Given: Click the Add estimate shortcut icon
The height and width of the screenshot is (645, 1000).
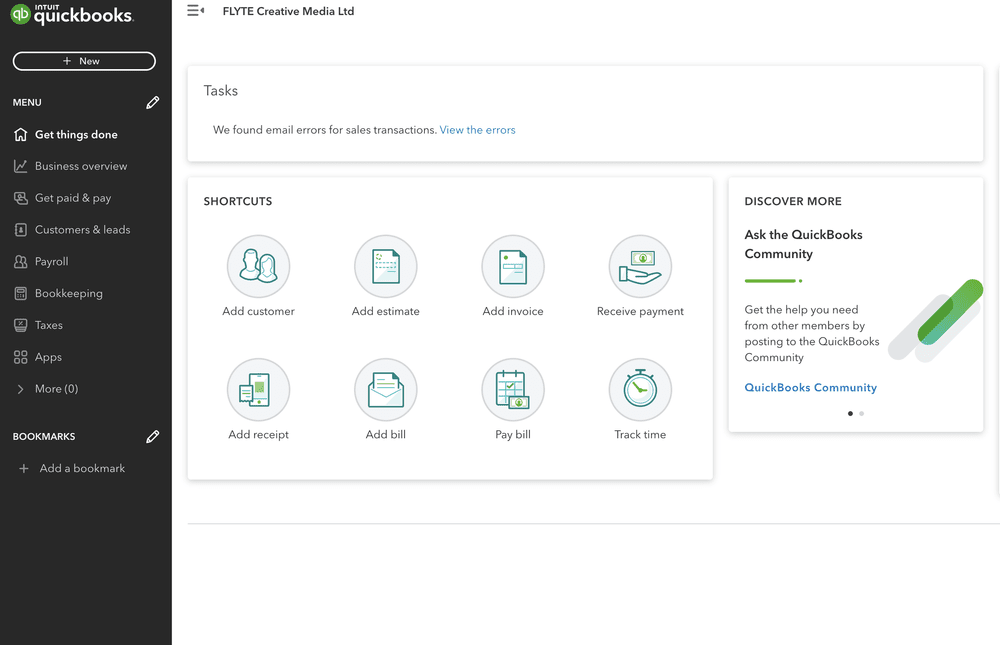Looking at the screenshot, I should click(x=386, y=266).
